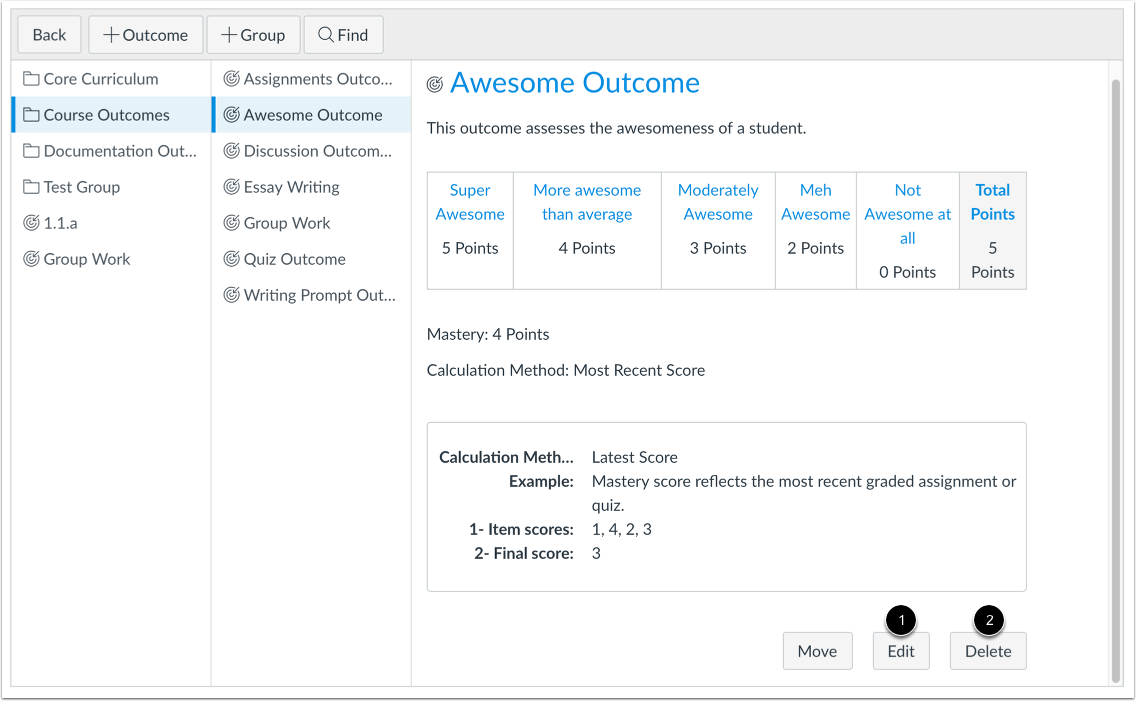This screenshot has height=701, width=1136.
Task: Select the Assignments Outco... outcome
Action: pyautogui.click(x=312, y=79)
